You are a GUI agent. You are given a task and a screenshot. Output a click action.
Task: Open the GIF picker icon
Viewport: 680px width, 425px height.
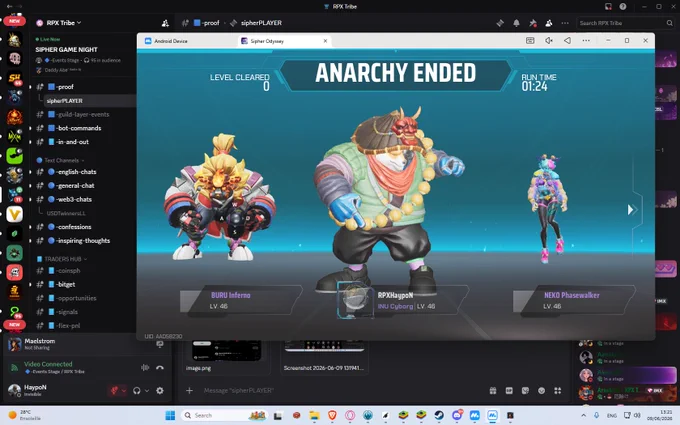tap(509, 391)
